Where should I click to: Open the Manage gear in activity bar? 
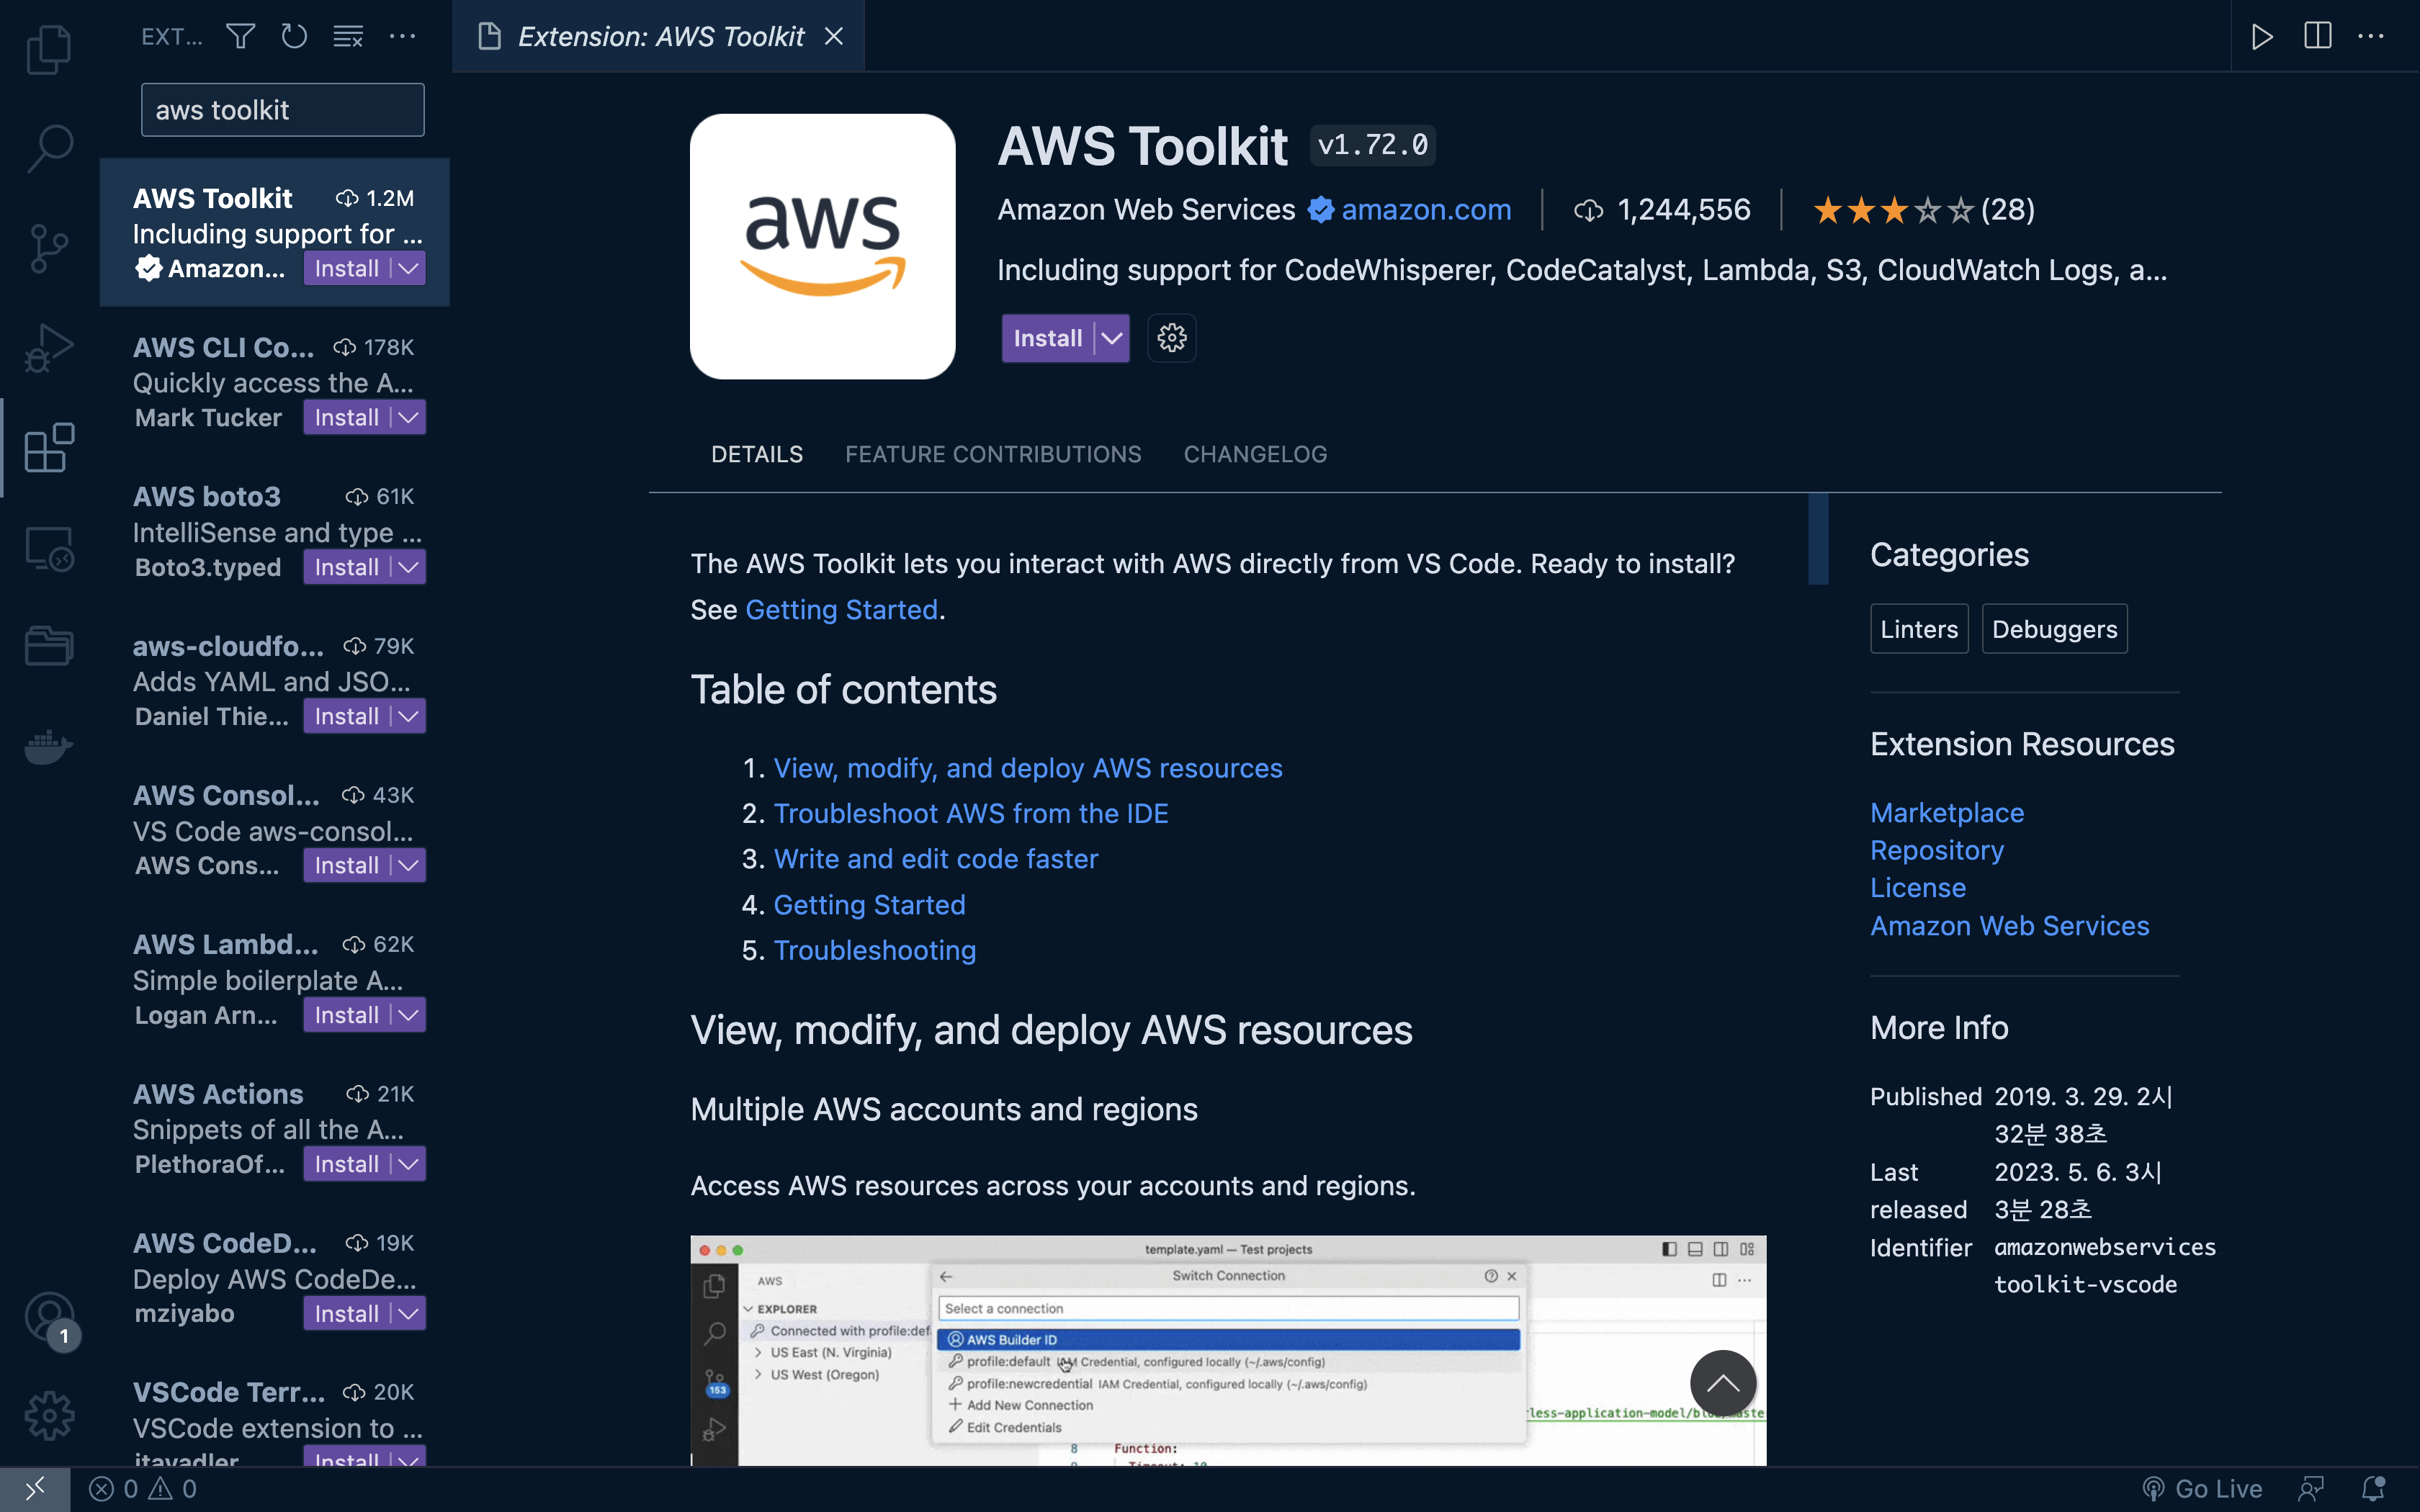point(48,1416)
